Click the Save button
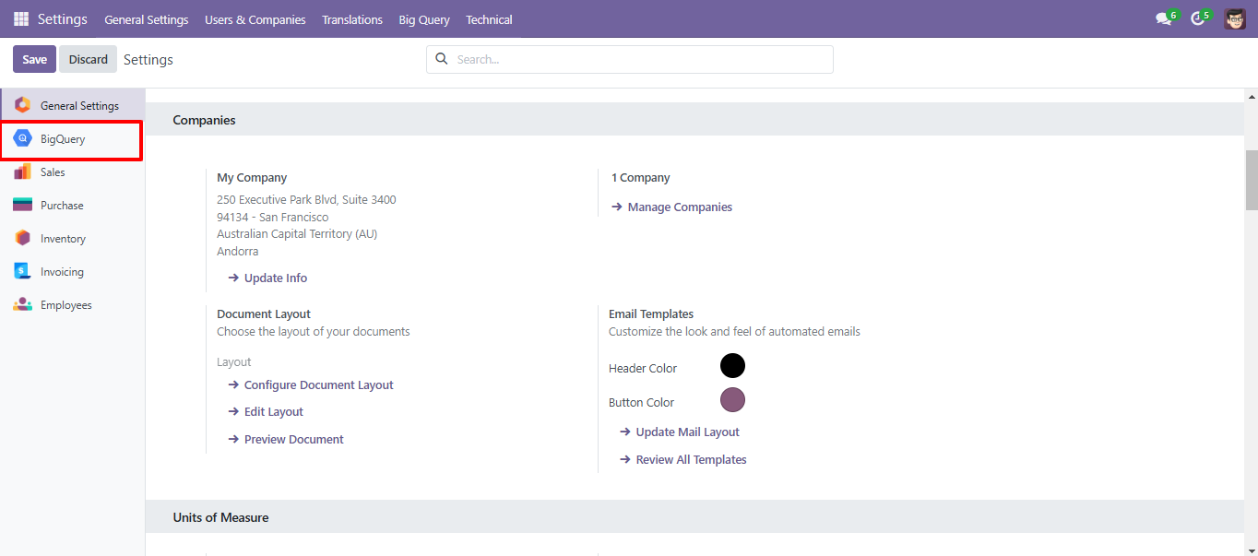 pyautogui.click(x=34, y=59)
